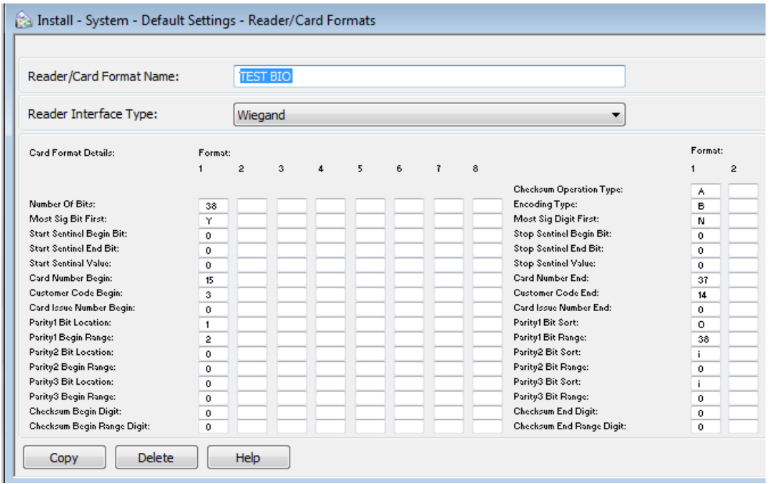This screenshot has width=770, height=484.
Task: Click Card Number End field showing 37
Action: point(703,280)
